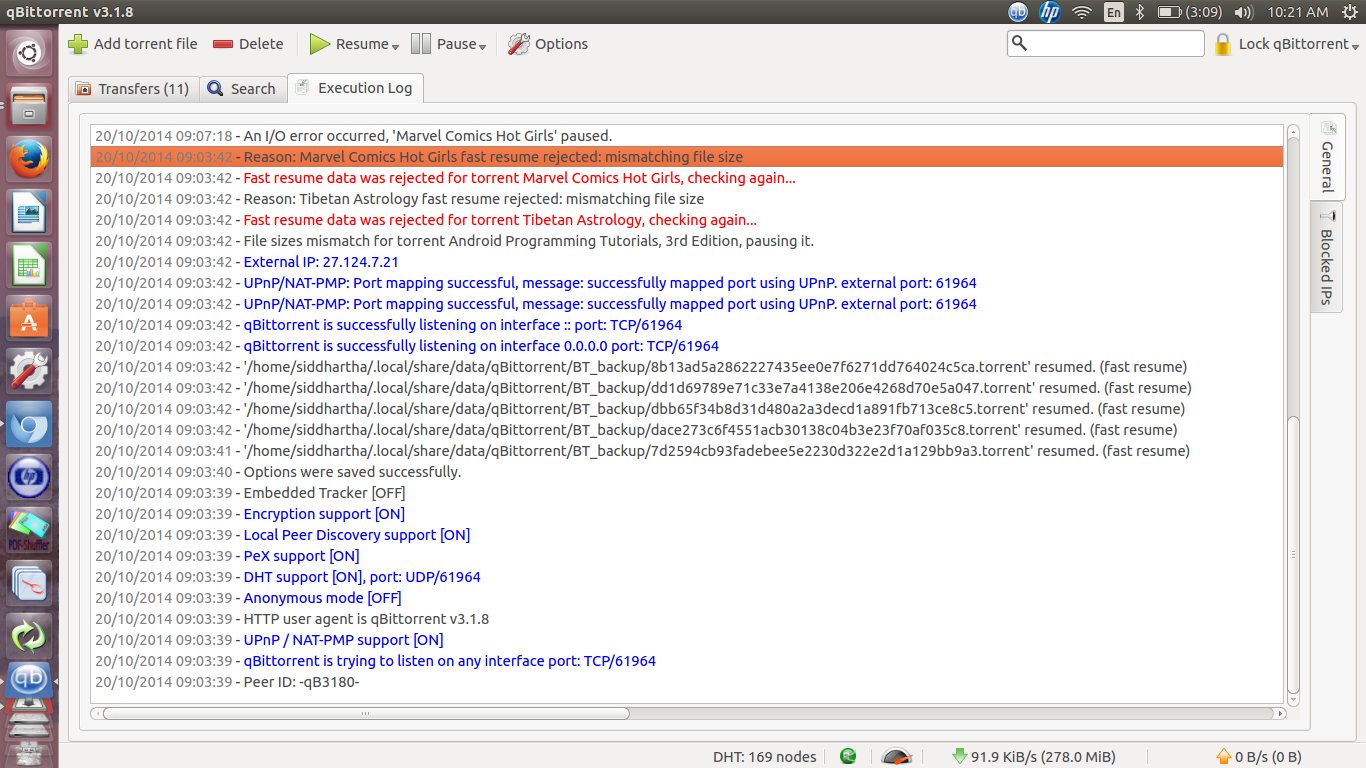Click the qBittorrent launcher icon
This screenshot has height=768, width=1366.
[29, 681]
